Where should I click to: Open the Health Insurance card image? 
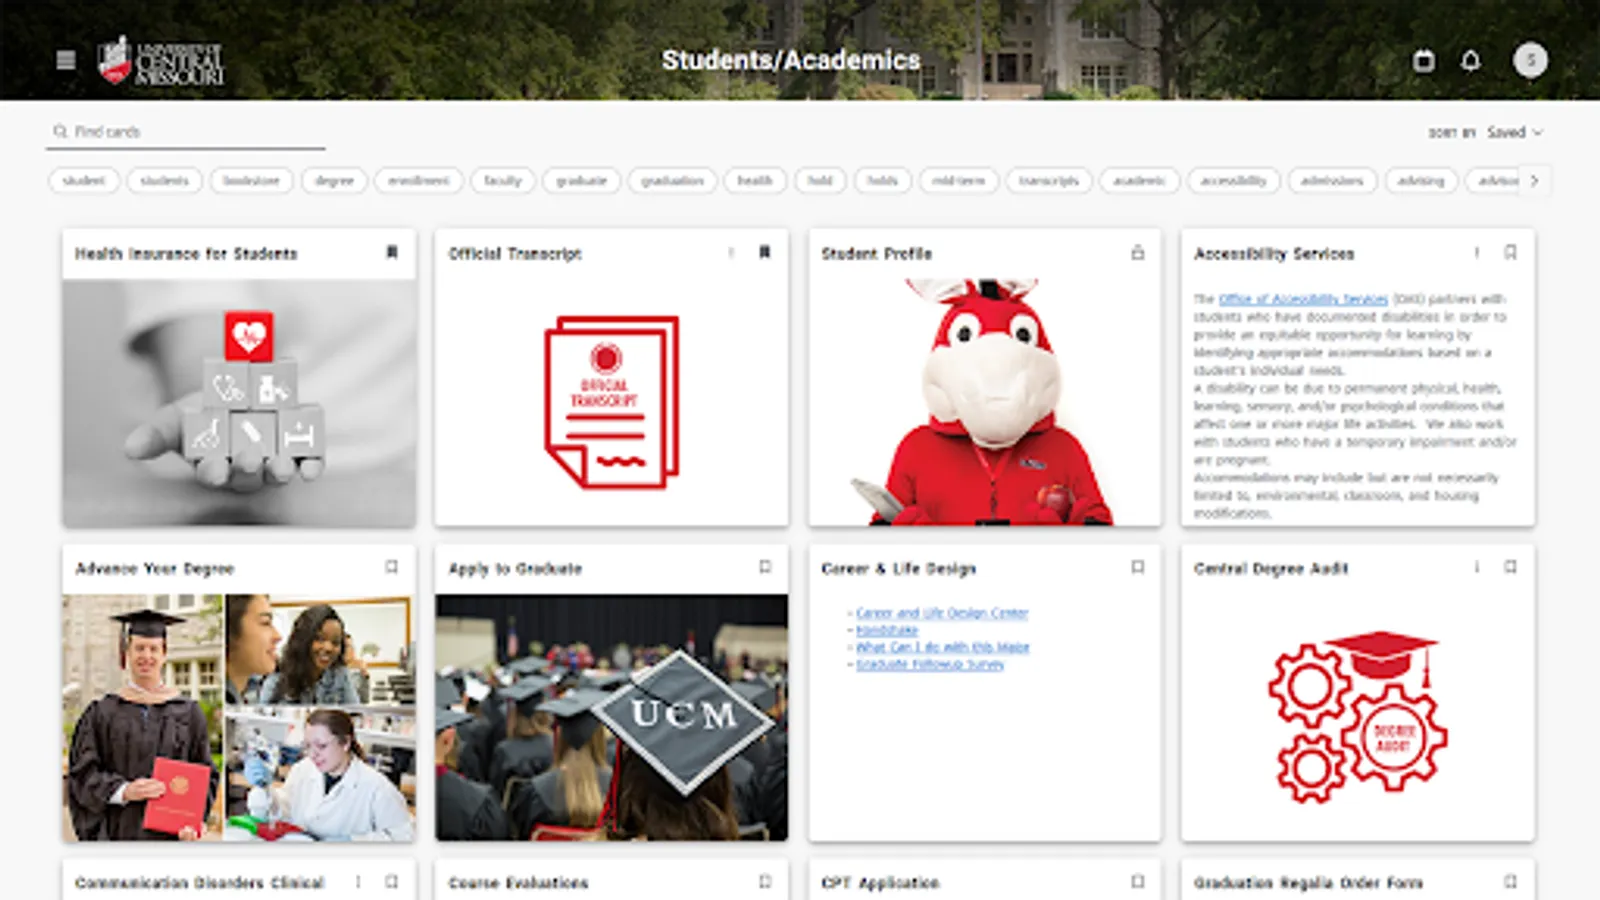point(239,403)
